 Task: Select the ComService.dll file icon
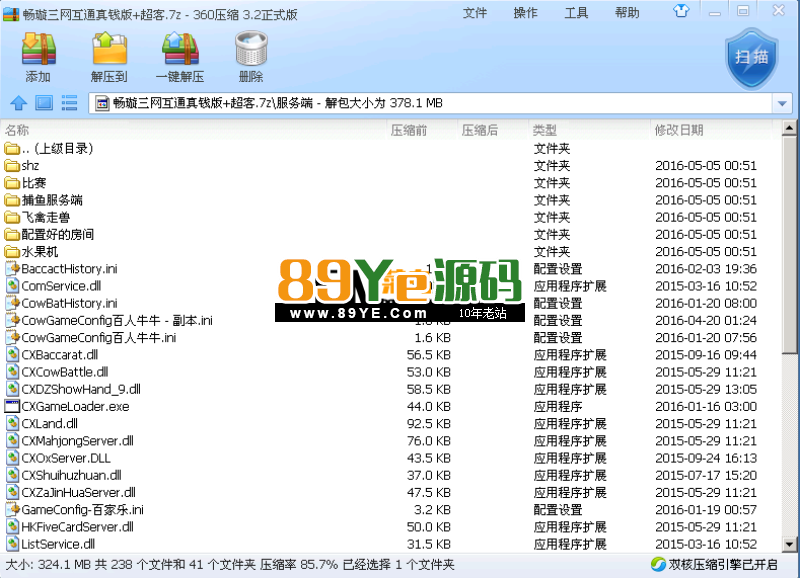point(12,286)
